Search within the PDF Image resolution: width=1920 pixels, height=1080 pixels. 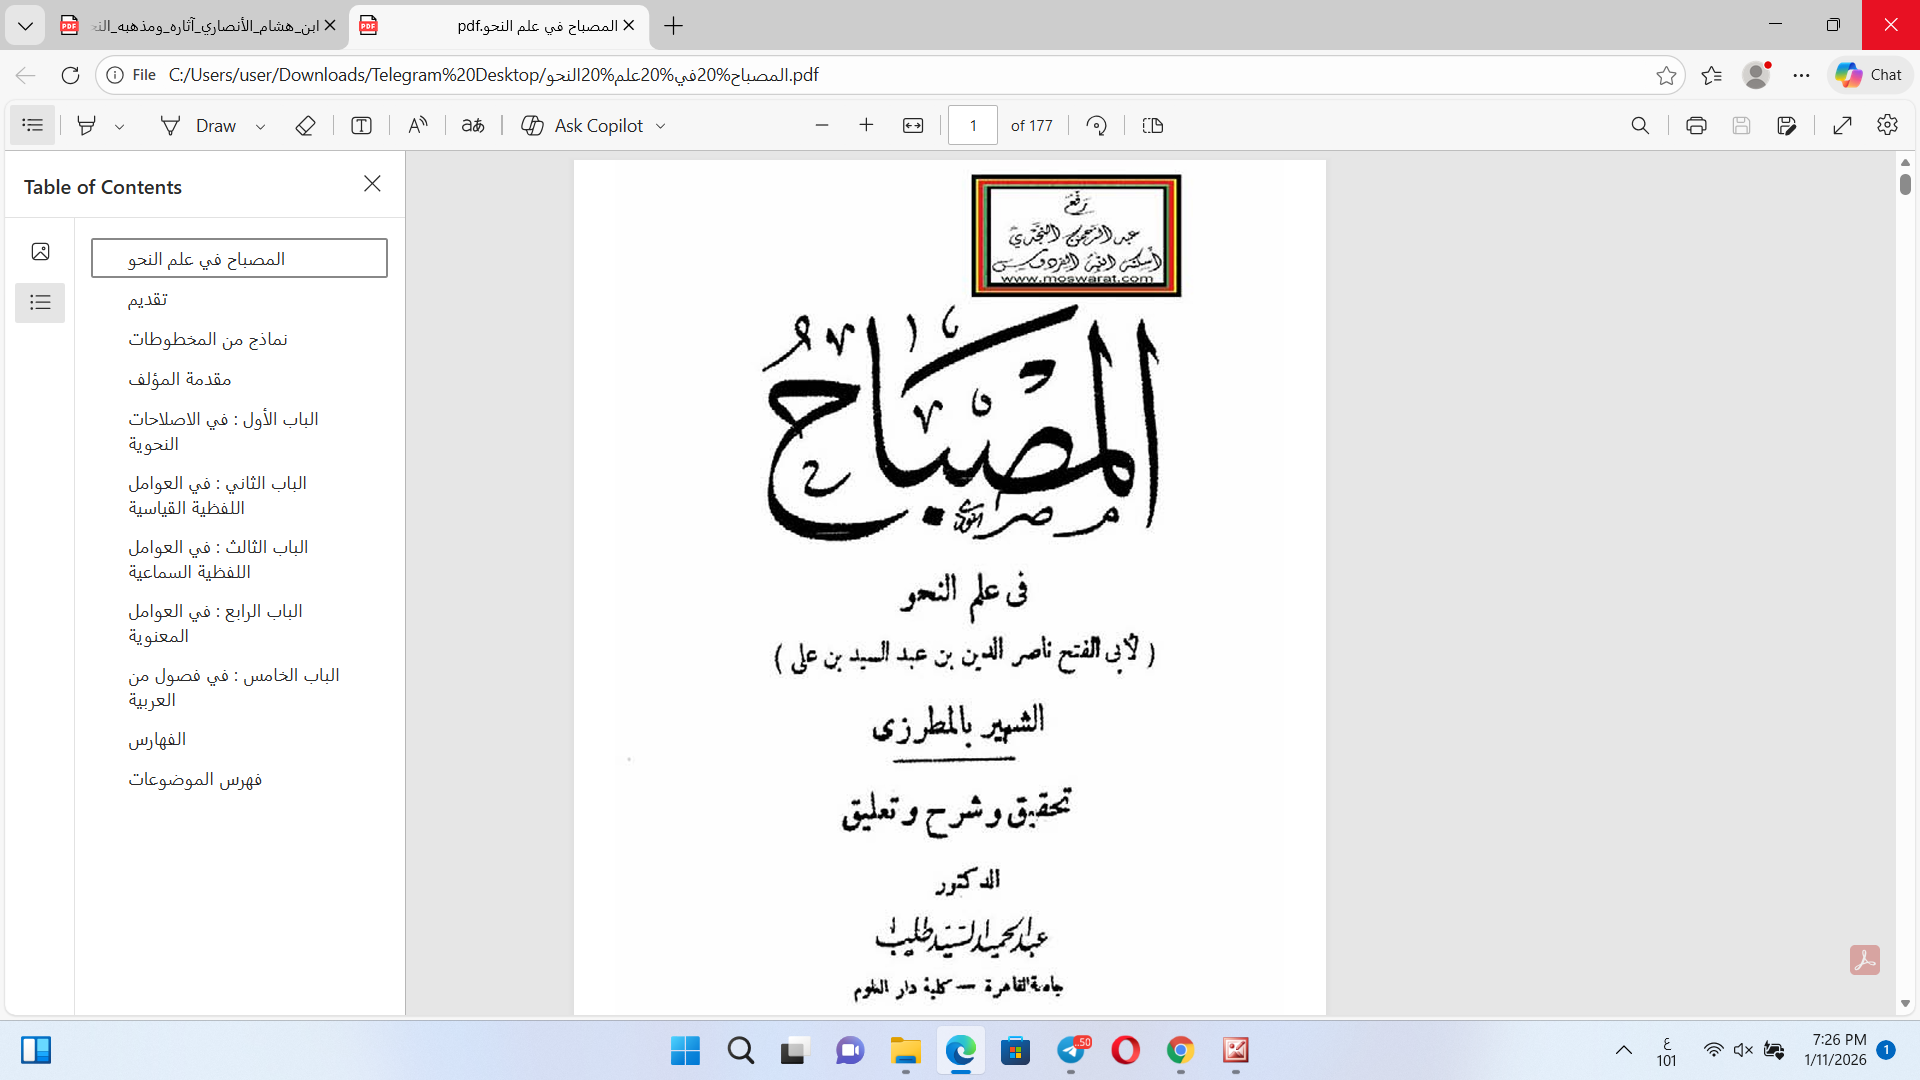click(1640, 125)
